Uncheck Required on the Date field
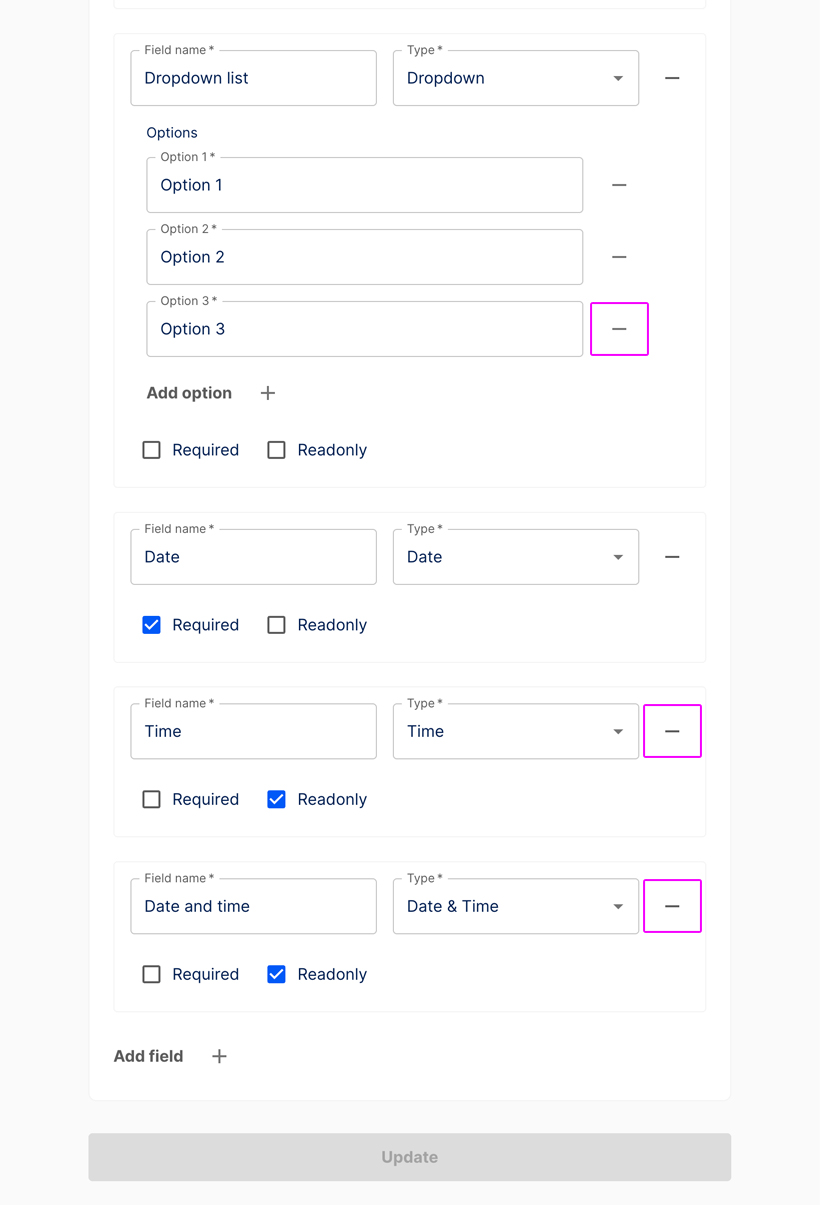The image size is (820, 1205). [x=151, y=624]
